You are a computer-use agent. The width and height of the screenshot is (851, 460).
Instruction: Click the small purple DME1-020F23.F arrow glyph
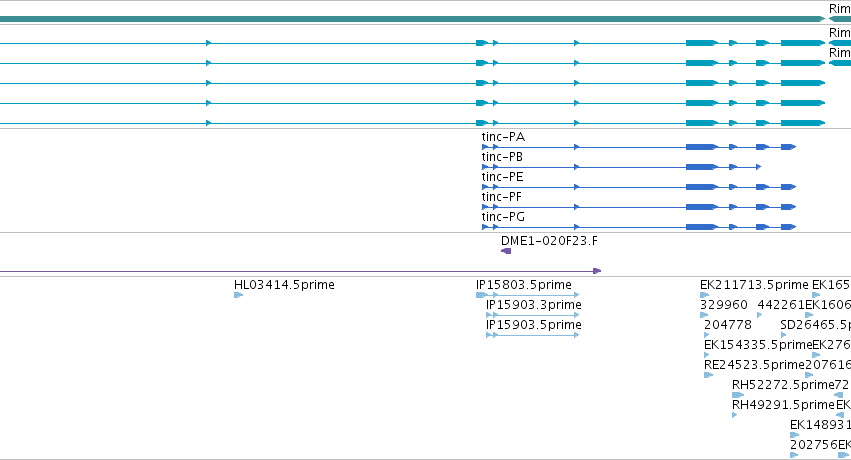point(506,251)
